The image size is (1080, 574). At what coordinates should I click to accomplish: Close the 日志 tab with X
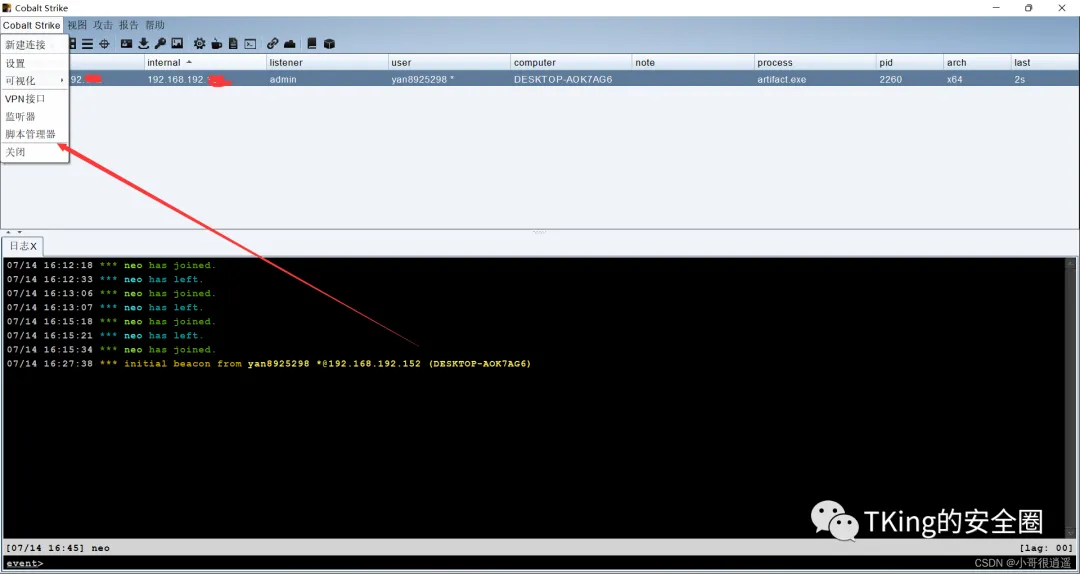click(x=33, y=247)
